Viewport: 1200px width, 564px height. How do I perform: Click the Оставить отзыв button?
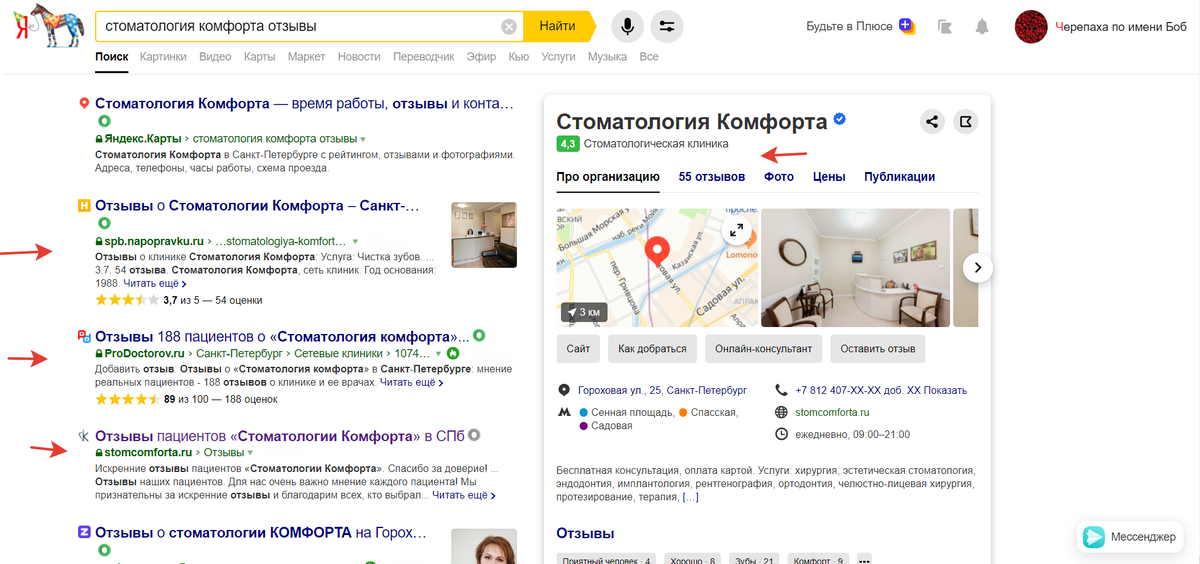877,349
